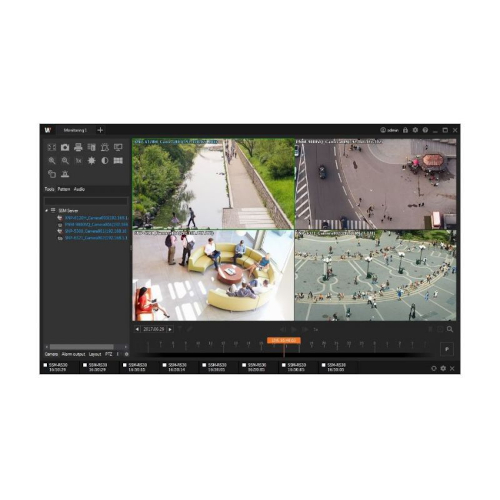This screenshot has width=500, height=500.
Task: Switch to the Pattern tab
Action: (64, 189)
